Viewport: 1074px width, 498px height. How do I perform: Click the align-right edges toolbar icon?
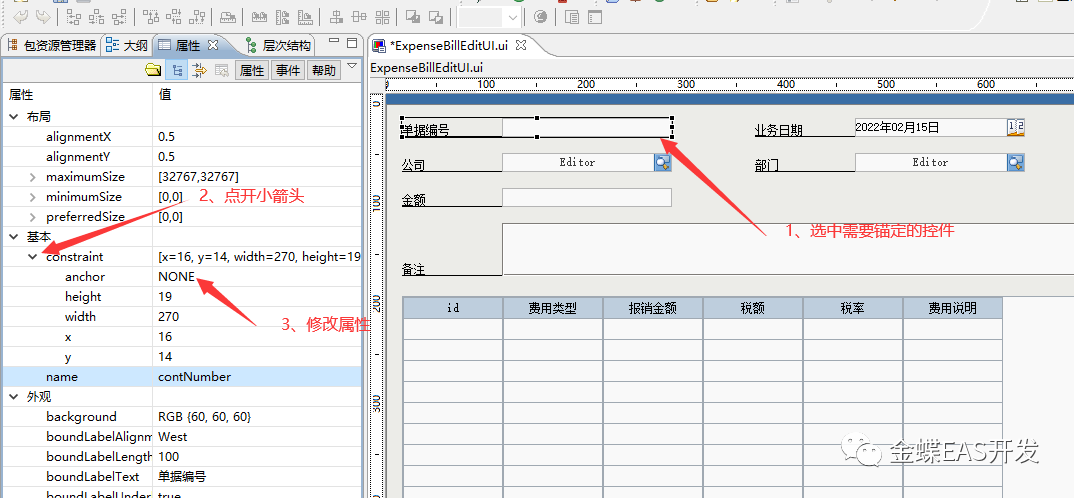[x=119, y=17]
